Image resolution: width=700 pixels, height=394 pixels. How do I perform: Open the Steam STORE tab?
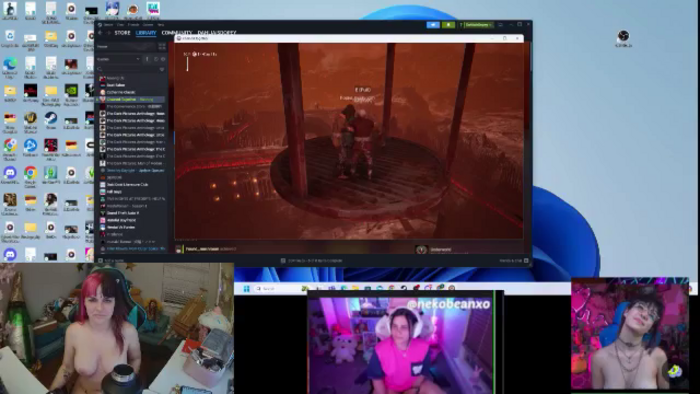tap(122, 33)
